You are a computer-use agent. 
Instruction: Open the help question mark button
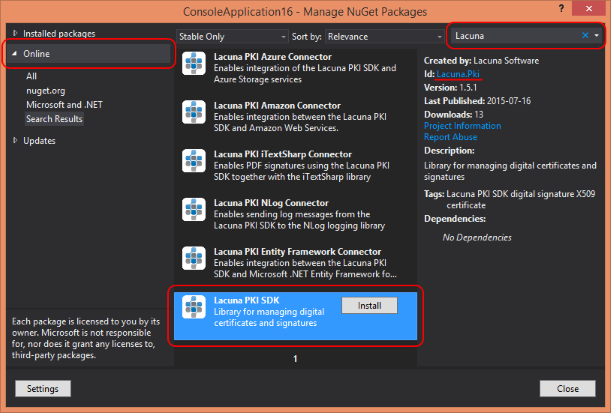561,8
